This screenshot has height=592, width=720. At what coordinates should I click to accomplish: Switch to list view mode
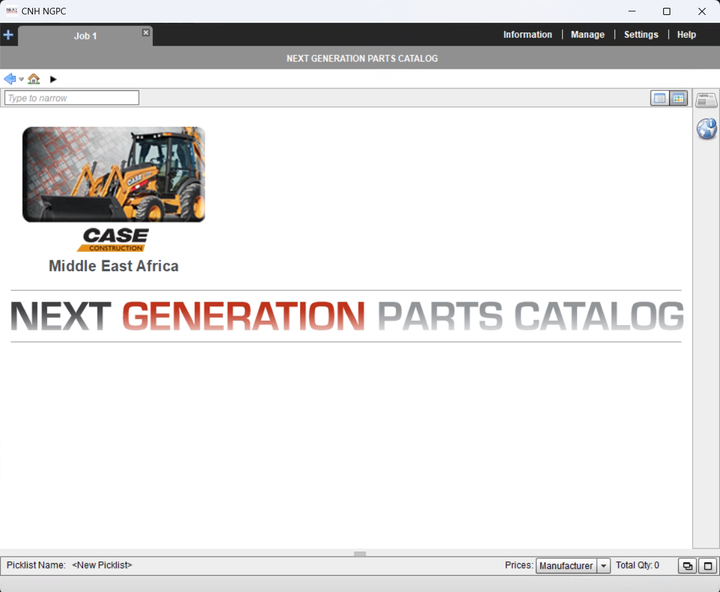coord(659,98)
